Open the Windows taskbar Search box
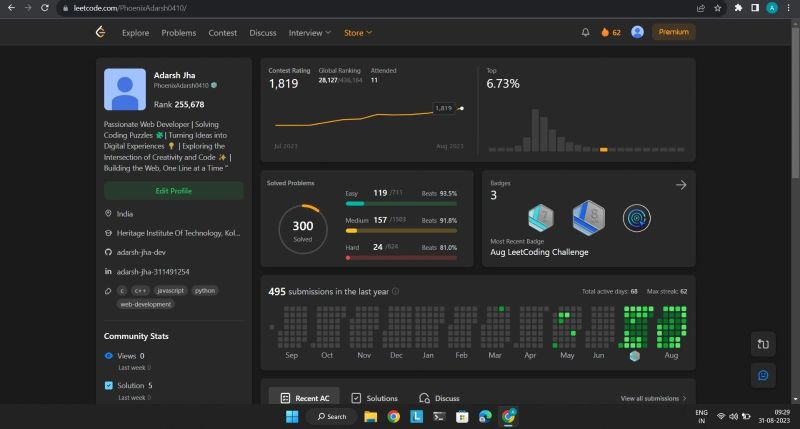Viewport: 800px width, 429px height. pyautogui.click(x=331, y=416)
